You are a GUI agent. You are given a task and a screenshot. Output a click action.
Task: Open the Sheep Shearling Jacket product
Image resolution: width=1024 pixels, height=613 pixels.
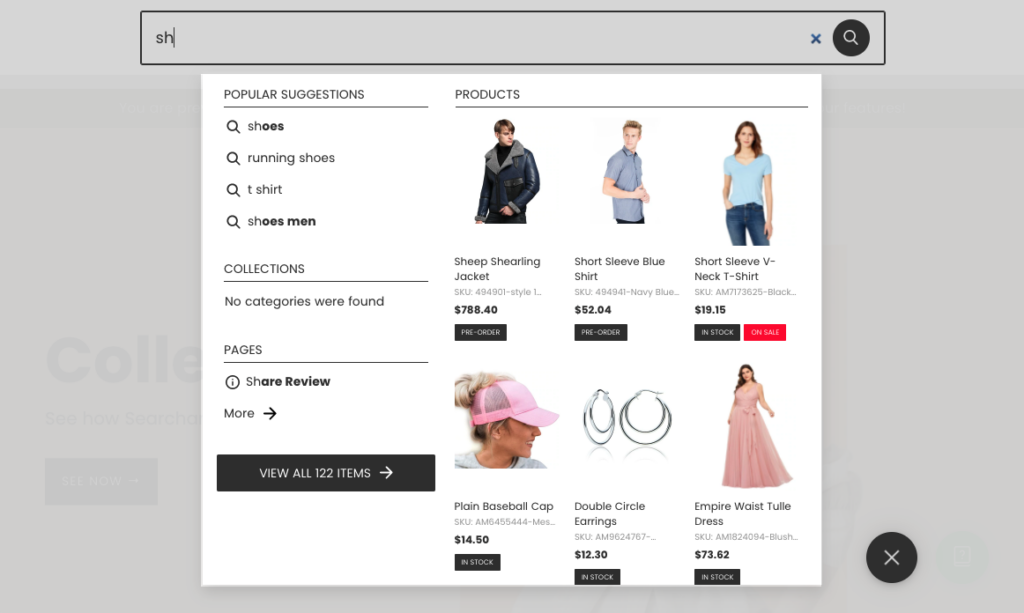click(x=505, y=170)
